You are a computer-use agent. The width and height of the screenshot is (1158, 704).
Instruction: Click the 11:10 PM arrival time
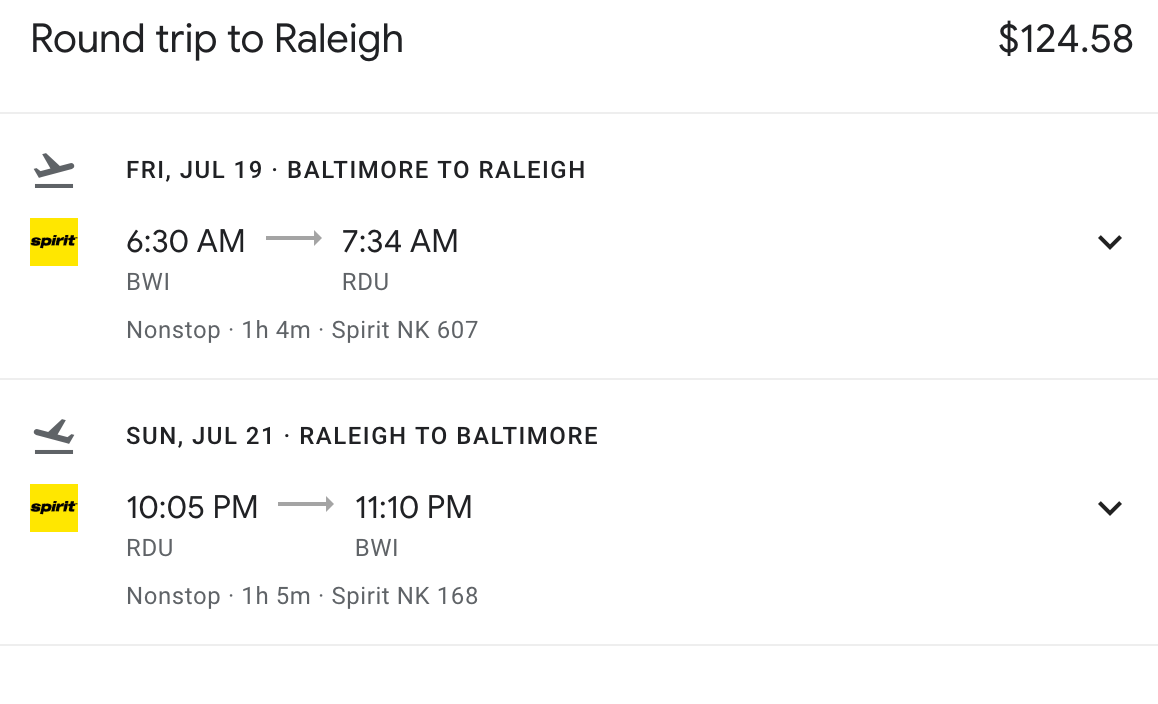point(414,507)
